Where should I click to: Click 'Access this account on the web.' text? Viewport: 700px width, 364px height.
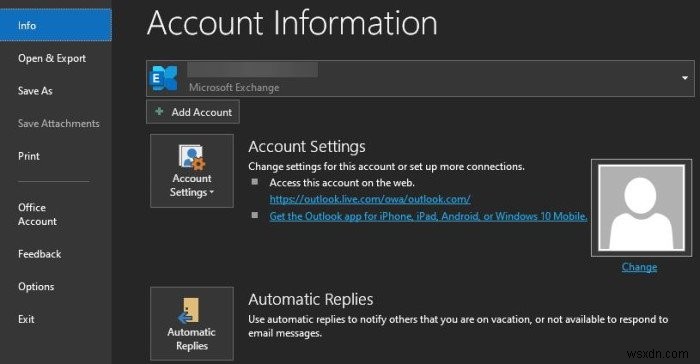point(342,183)
